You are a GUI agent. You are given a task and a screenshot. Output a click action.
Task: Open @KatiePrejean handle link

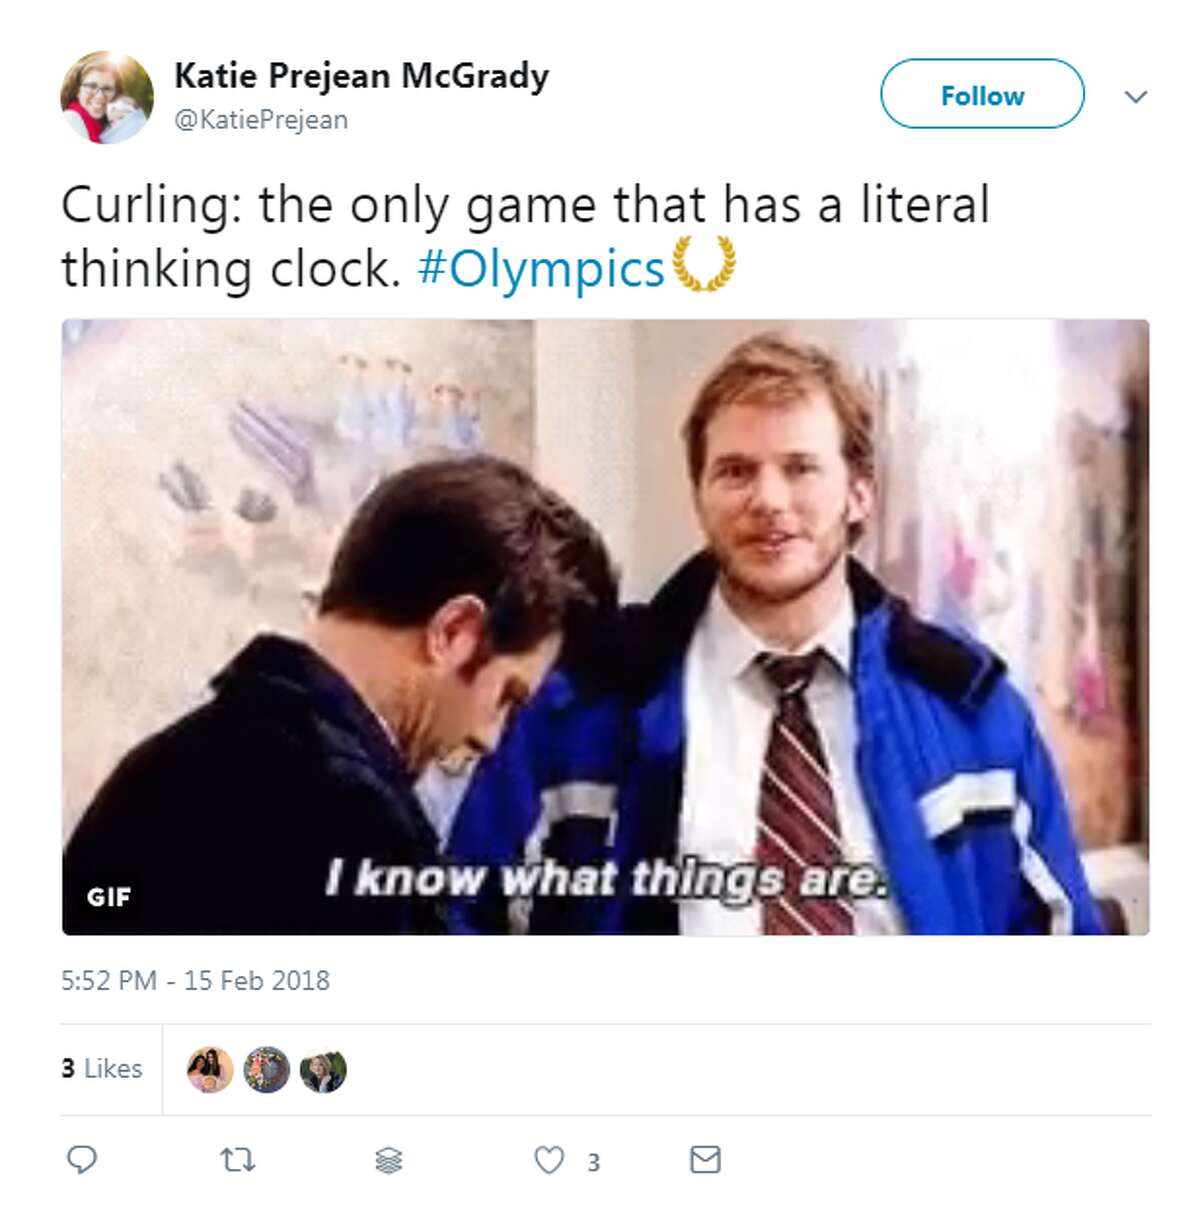pyautogui.click(x=261, y=120)
